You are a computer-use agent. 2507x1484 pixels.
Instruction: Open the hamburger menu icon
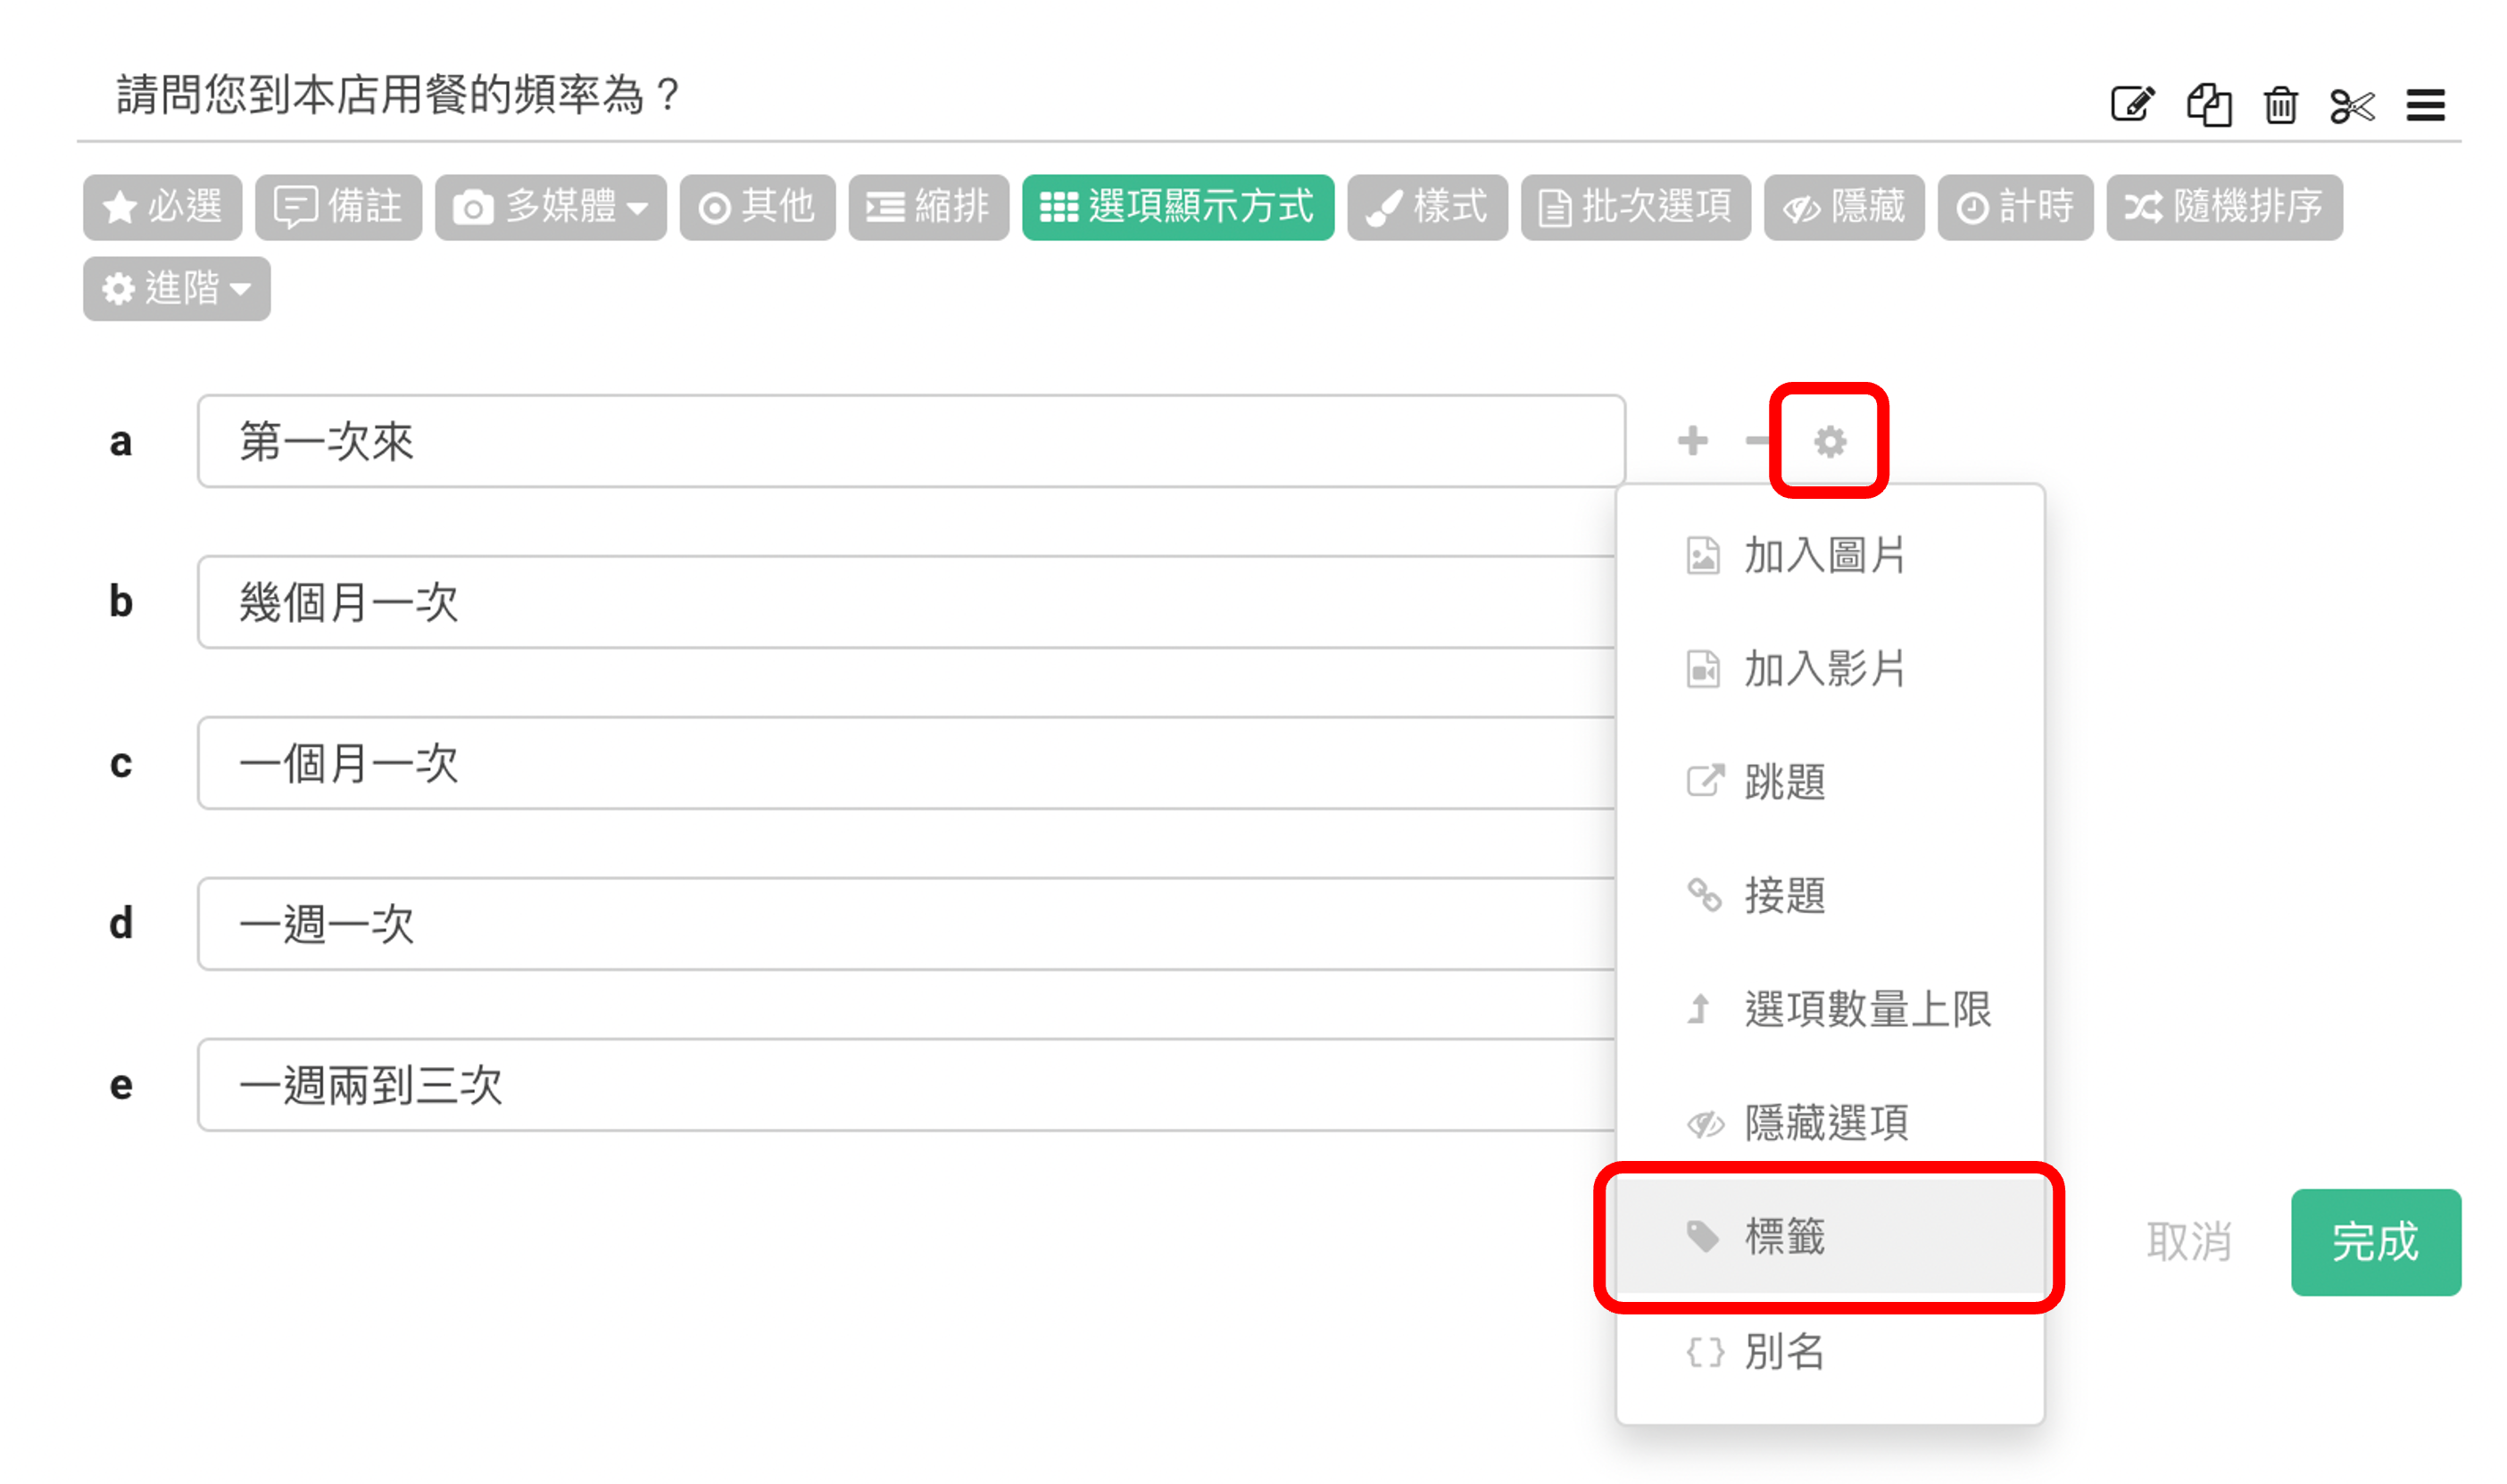coord(2425,105)
